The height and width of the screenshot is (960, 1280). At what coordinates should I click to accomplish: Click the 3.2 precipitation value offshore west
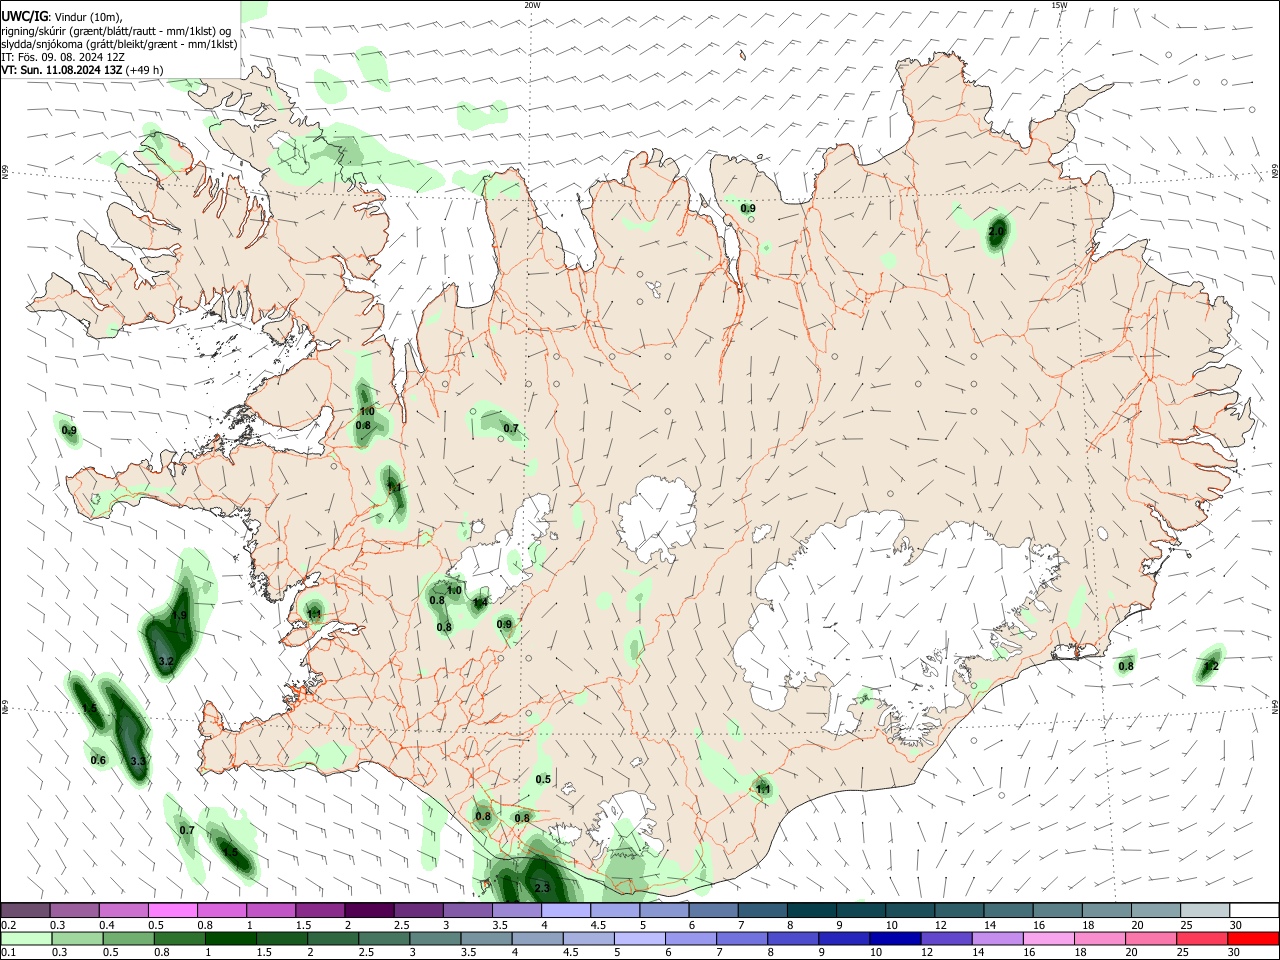166,661
